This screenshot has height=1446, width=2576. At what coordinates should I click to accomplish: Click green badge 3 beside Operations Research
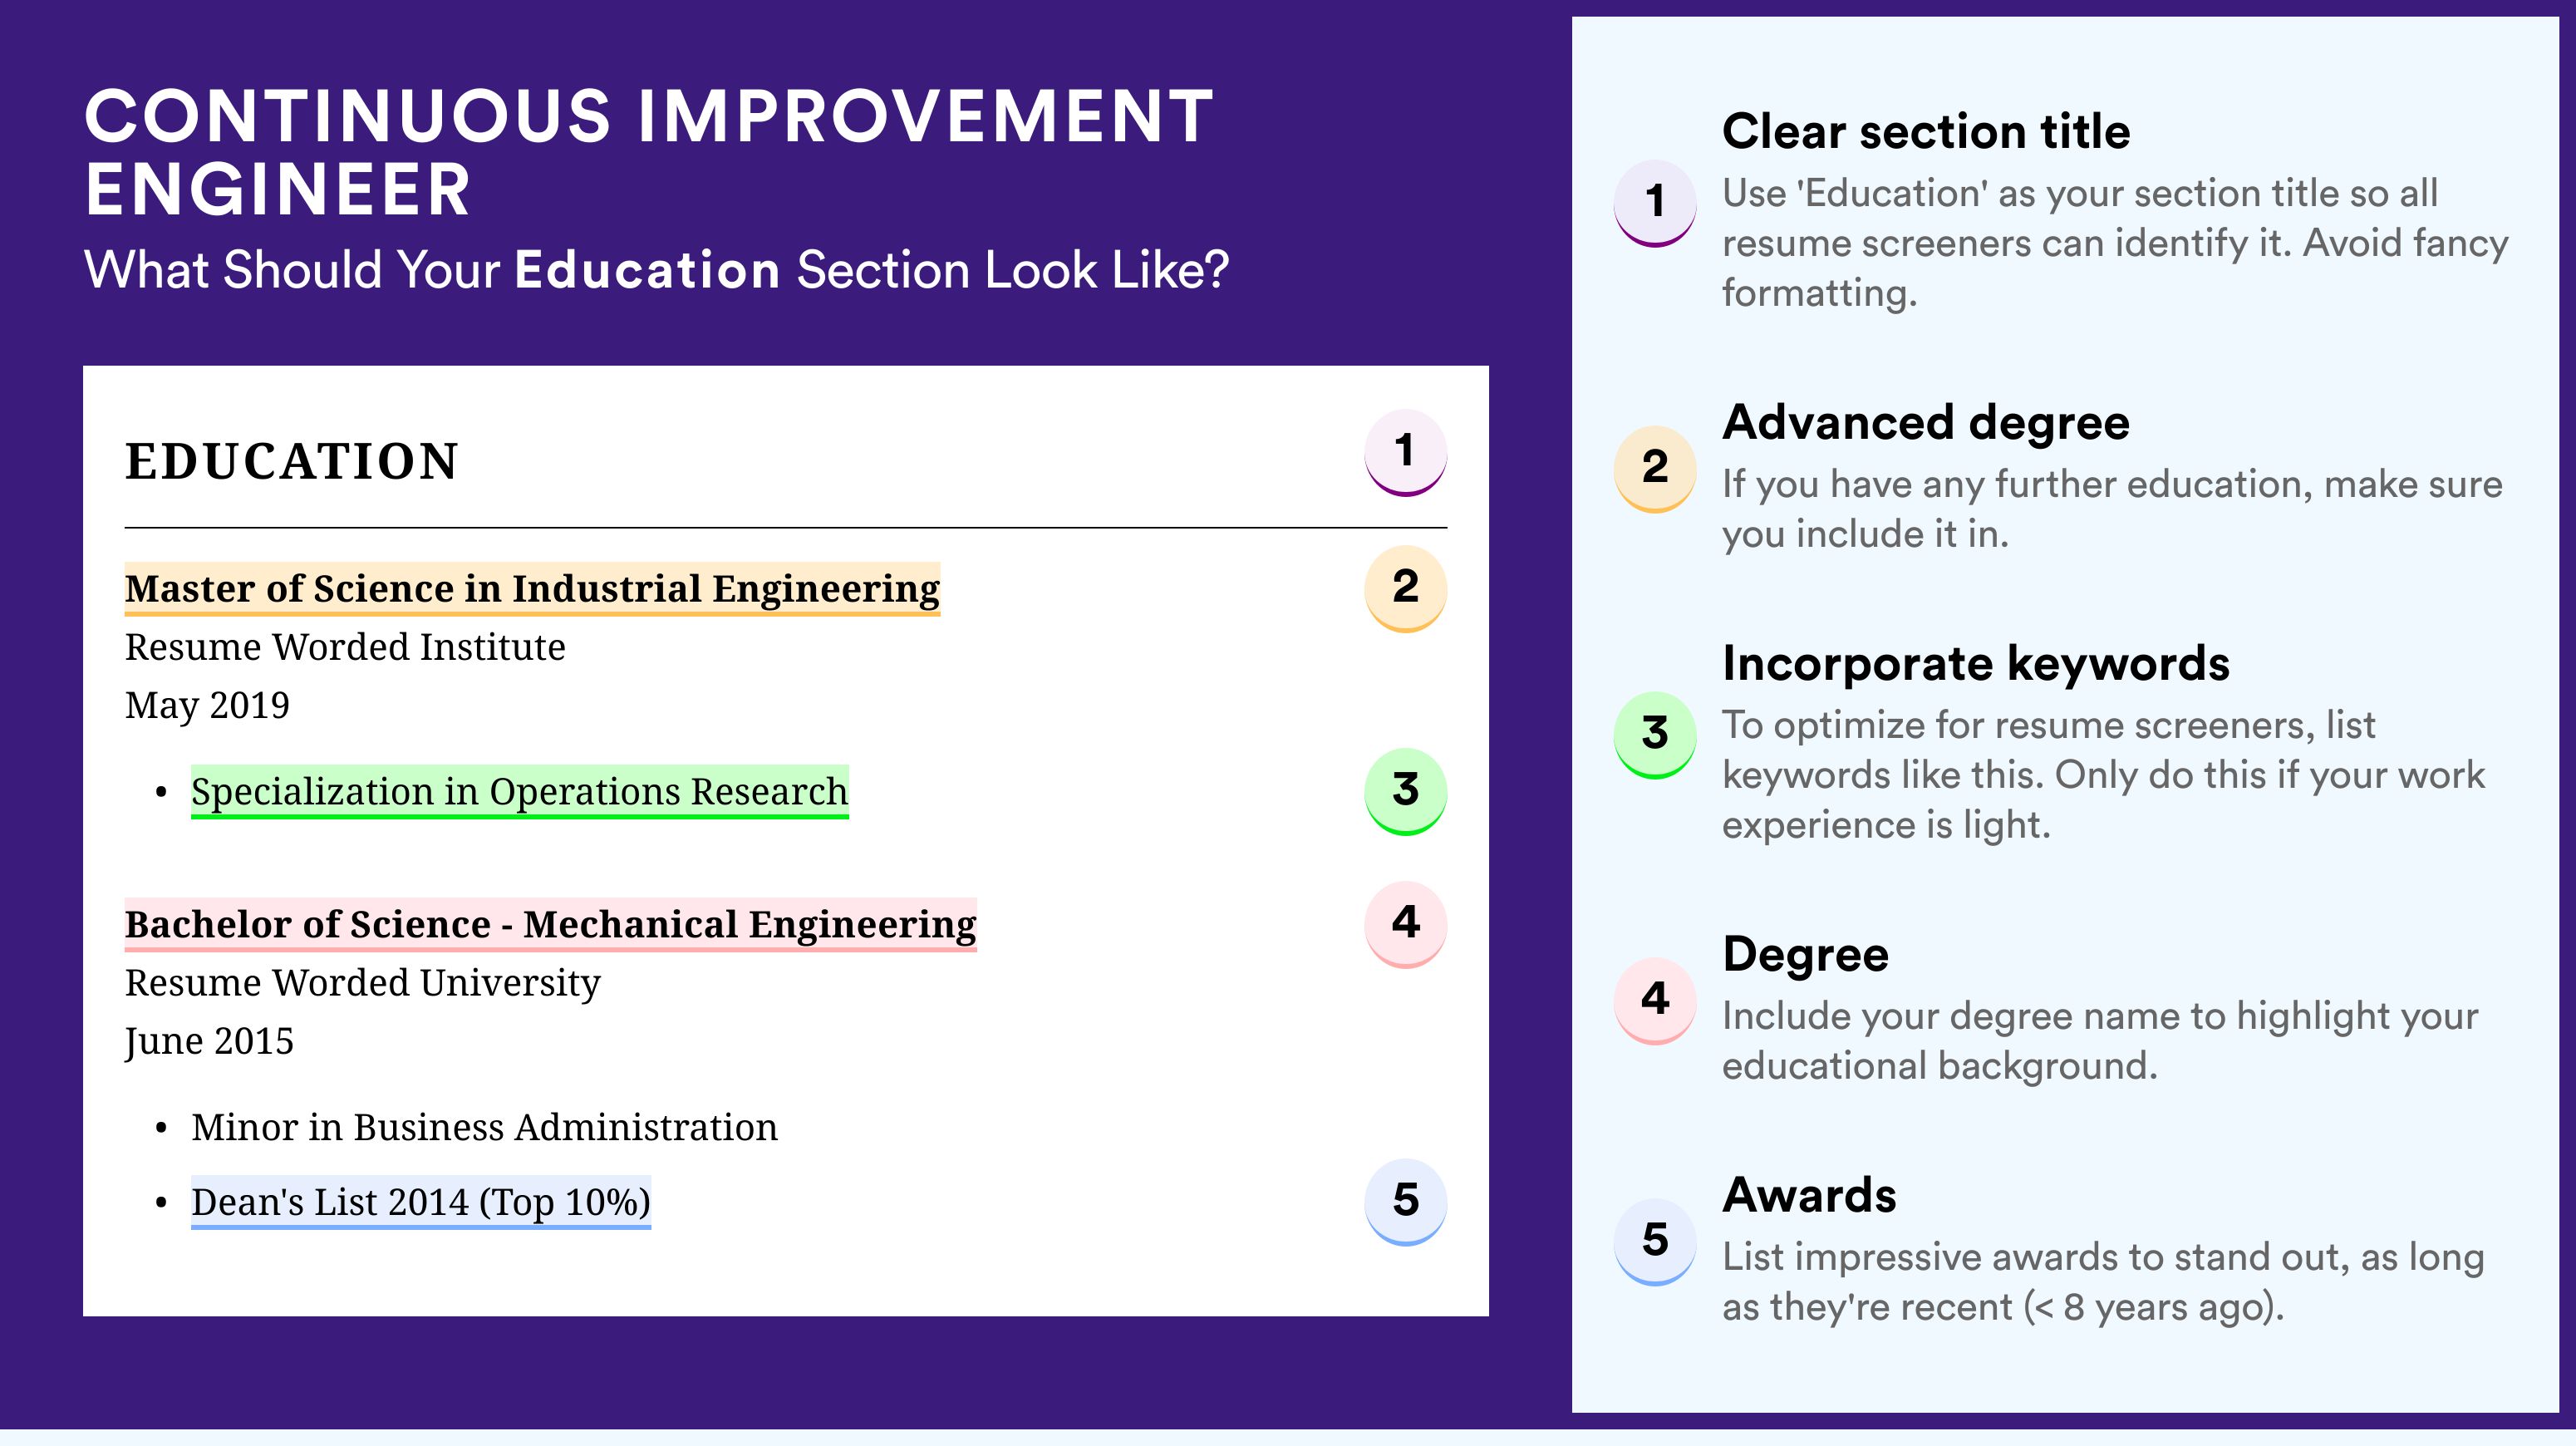(x=1405, y=791)
